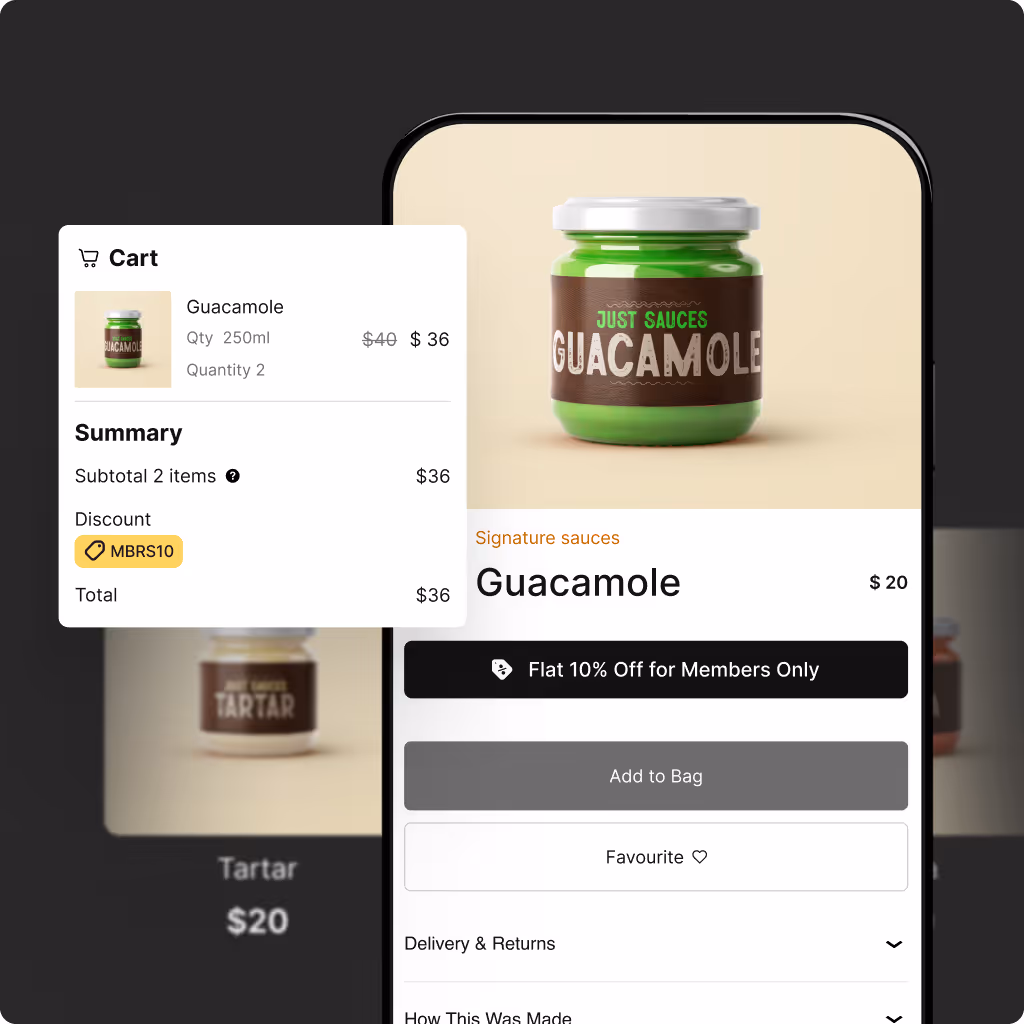Click the heart icon on Favourite button
1024x1024 pixels.
coord(699,857)
